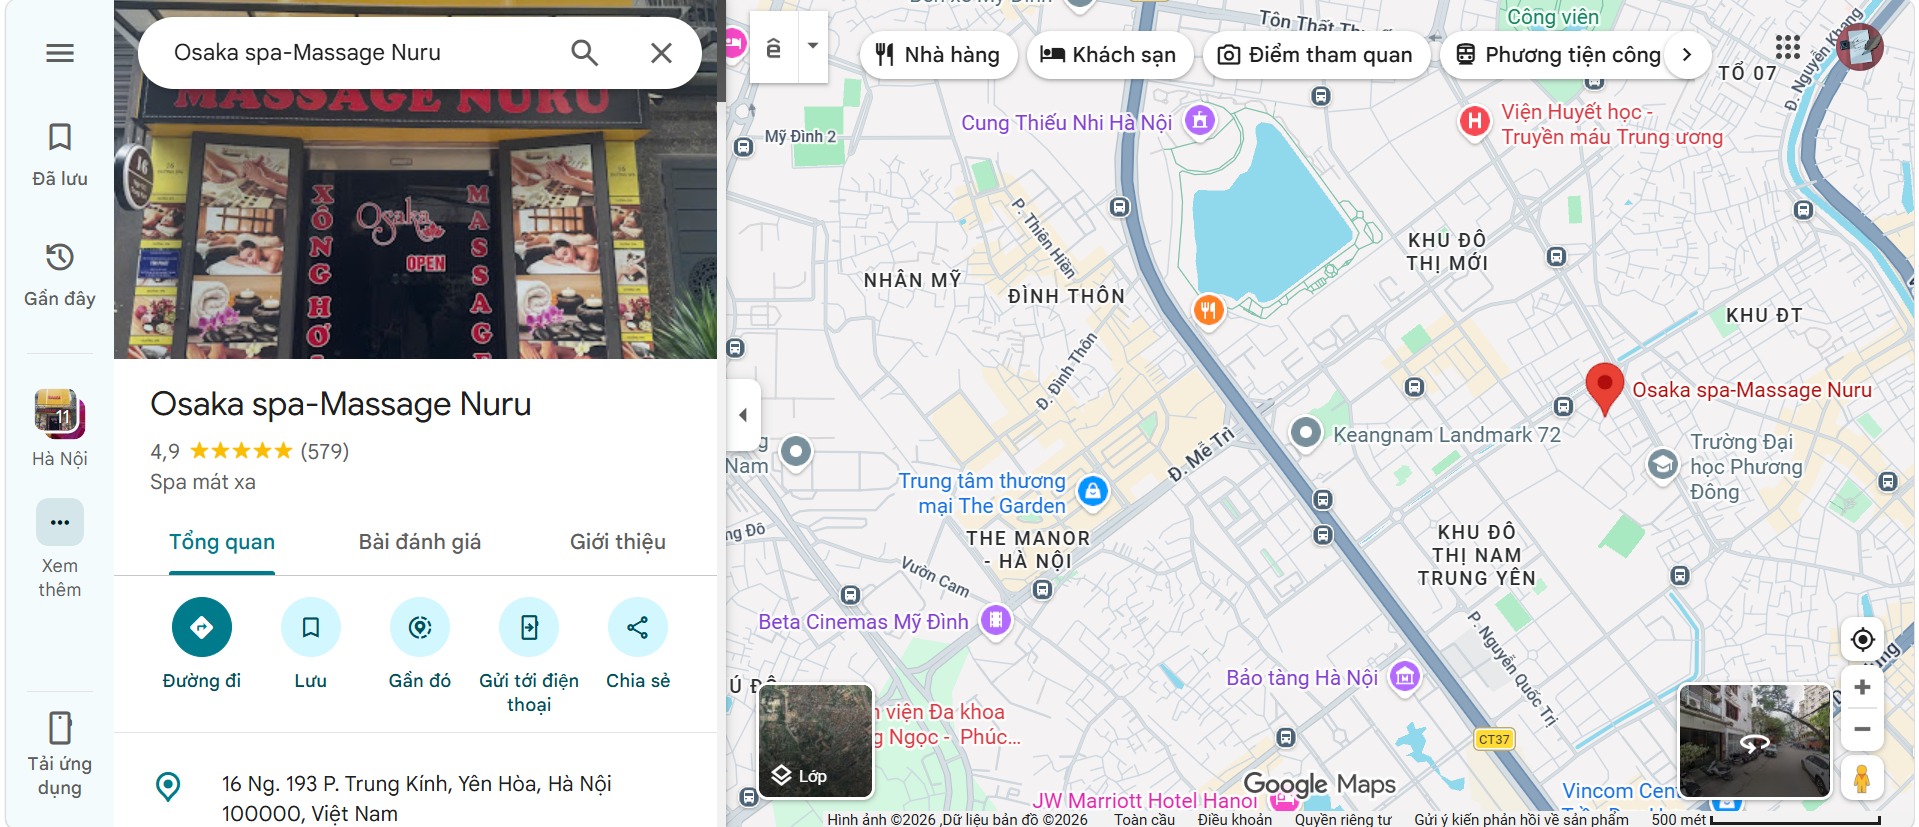Get directions with Đường đi button
The image size is (1919, 827).
coord(202,627)
